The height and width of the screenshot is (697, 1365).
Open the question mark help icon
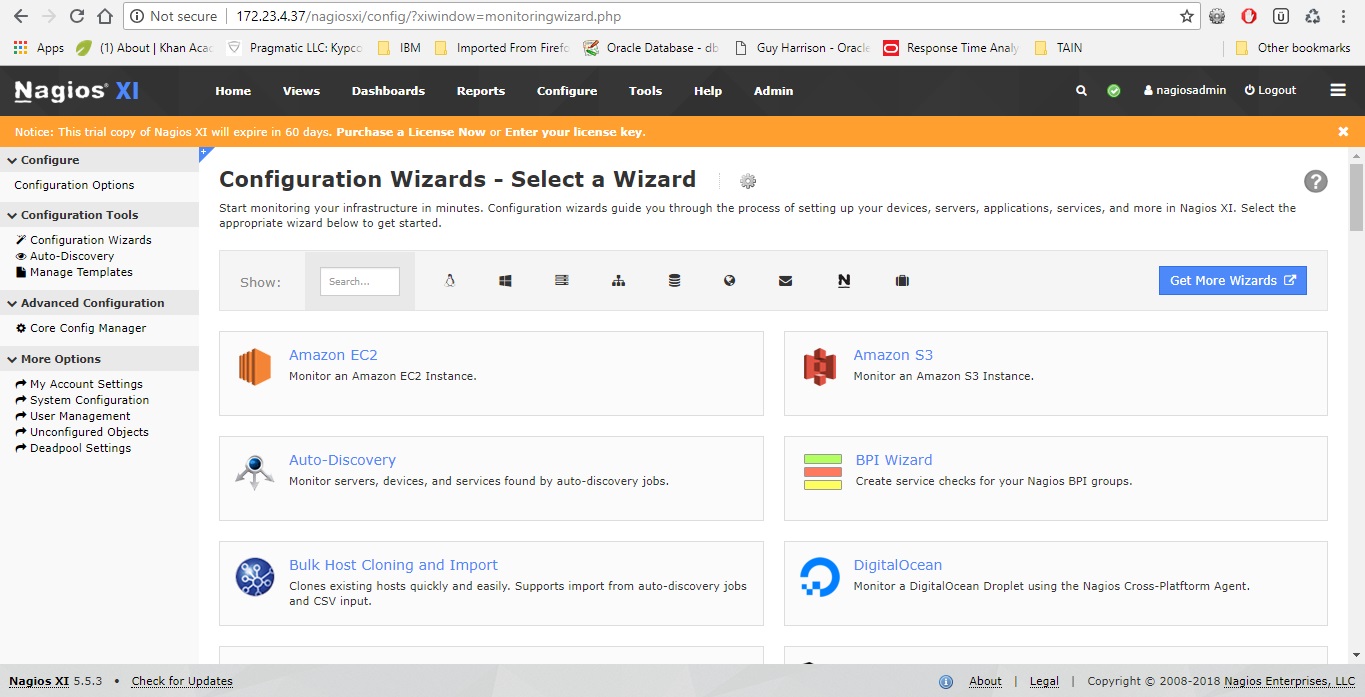[1316, 181]
